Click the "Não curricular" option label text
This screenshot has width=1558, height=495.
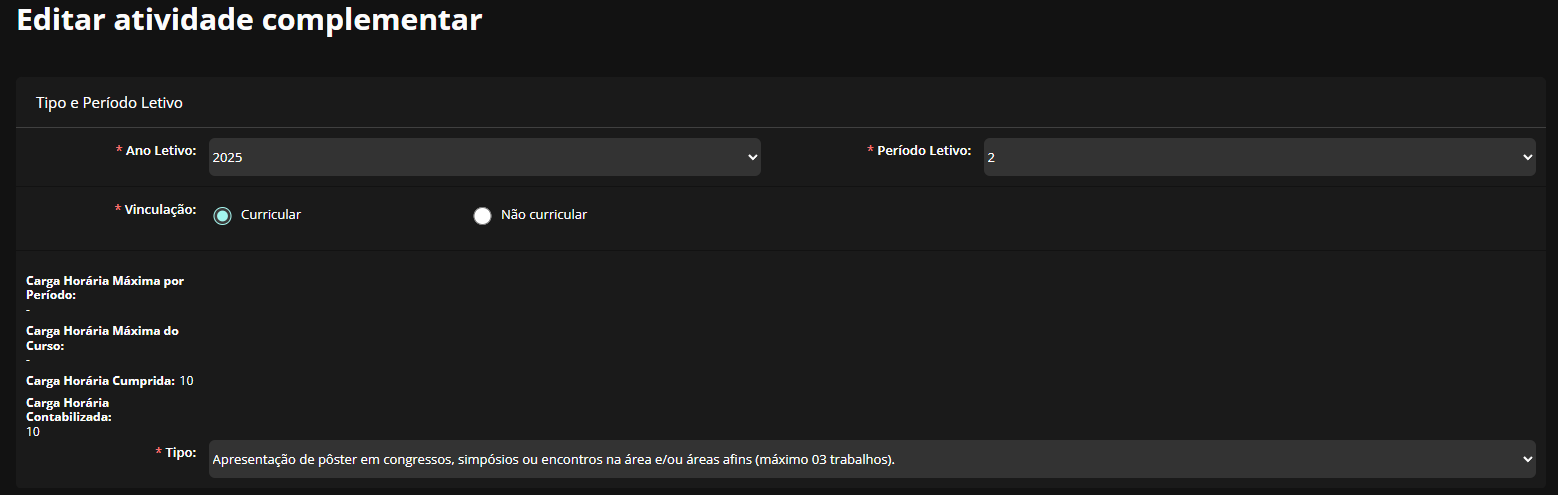[x=543, y=215]
